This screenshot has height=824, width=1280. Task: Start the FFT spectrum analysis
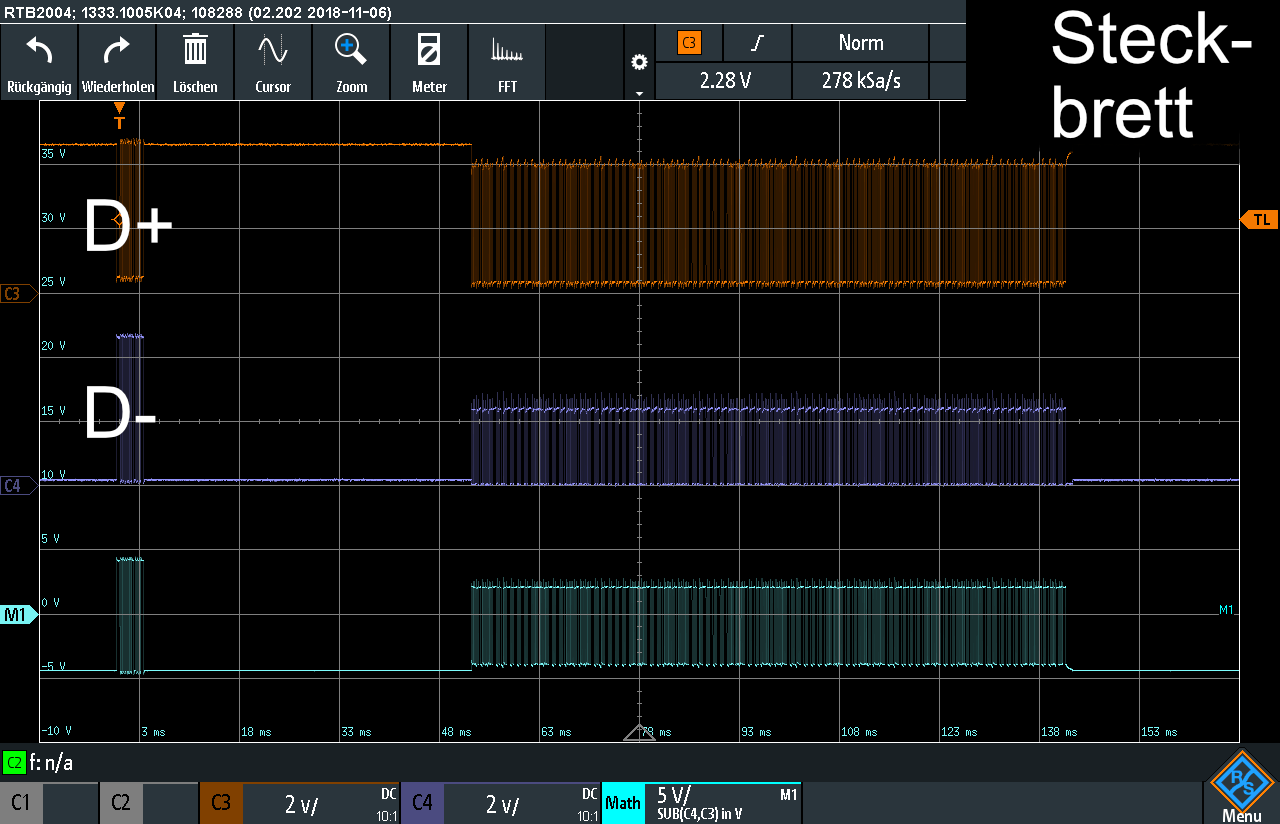tap(507, 62)
